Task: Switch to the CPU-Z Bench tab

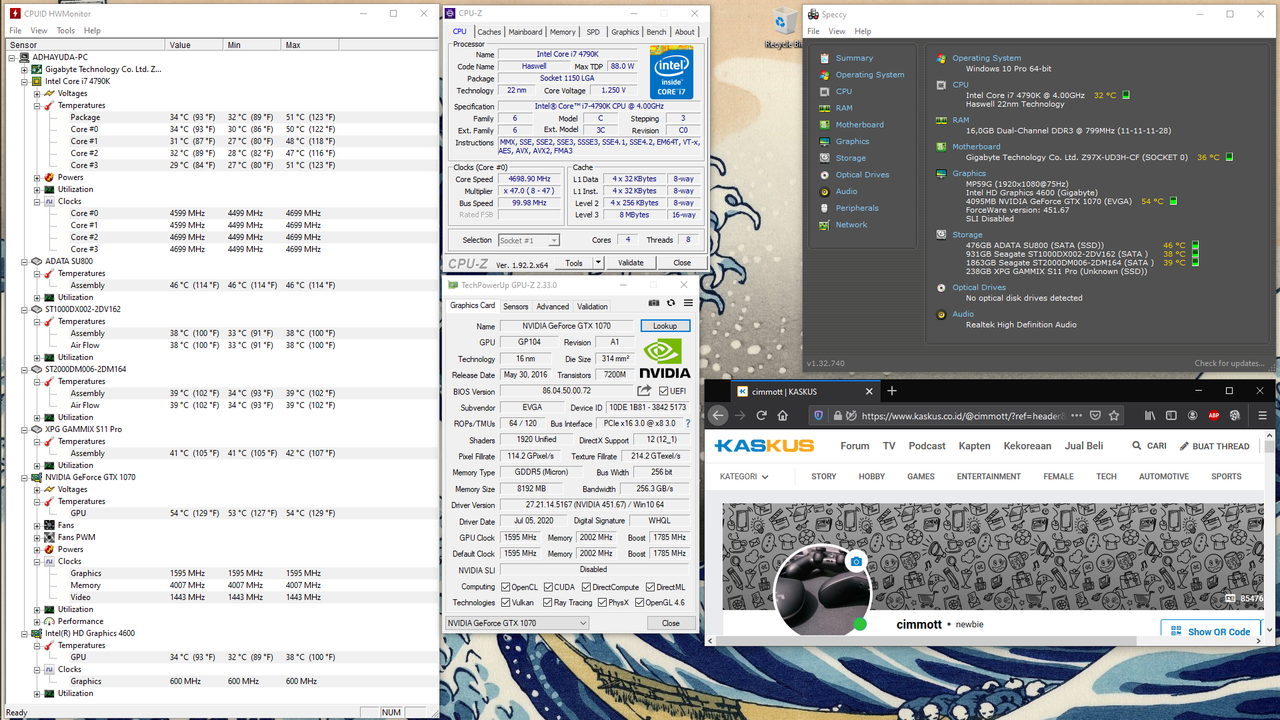Action: [656, 32]
